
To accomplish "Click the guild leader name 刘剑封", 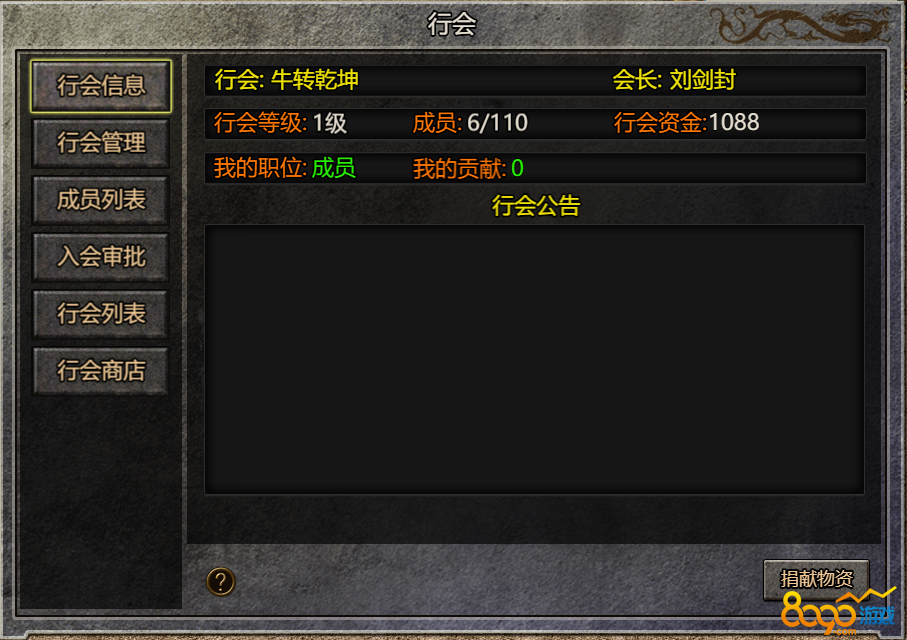I will pos(702,80).
